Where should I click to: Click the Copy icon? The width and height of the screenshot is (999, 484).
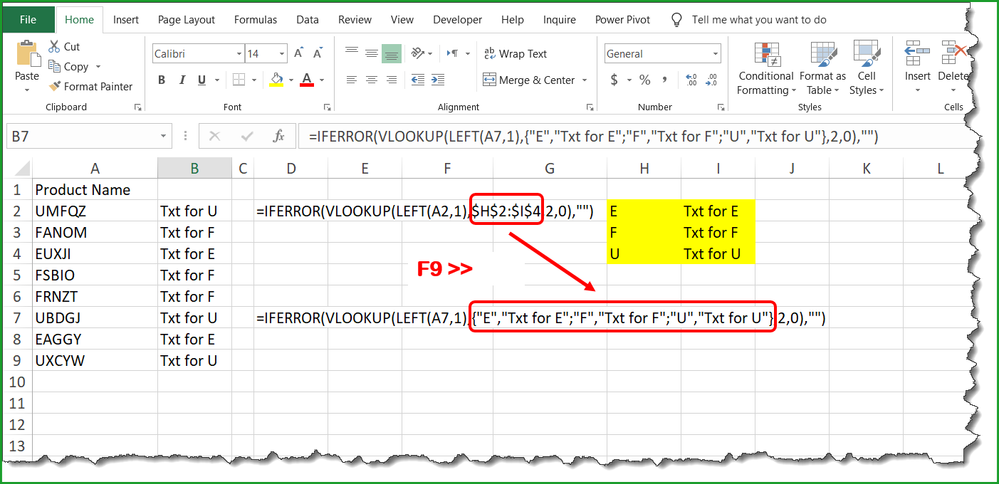[54, 66]
